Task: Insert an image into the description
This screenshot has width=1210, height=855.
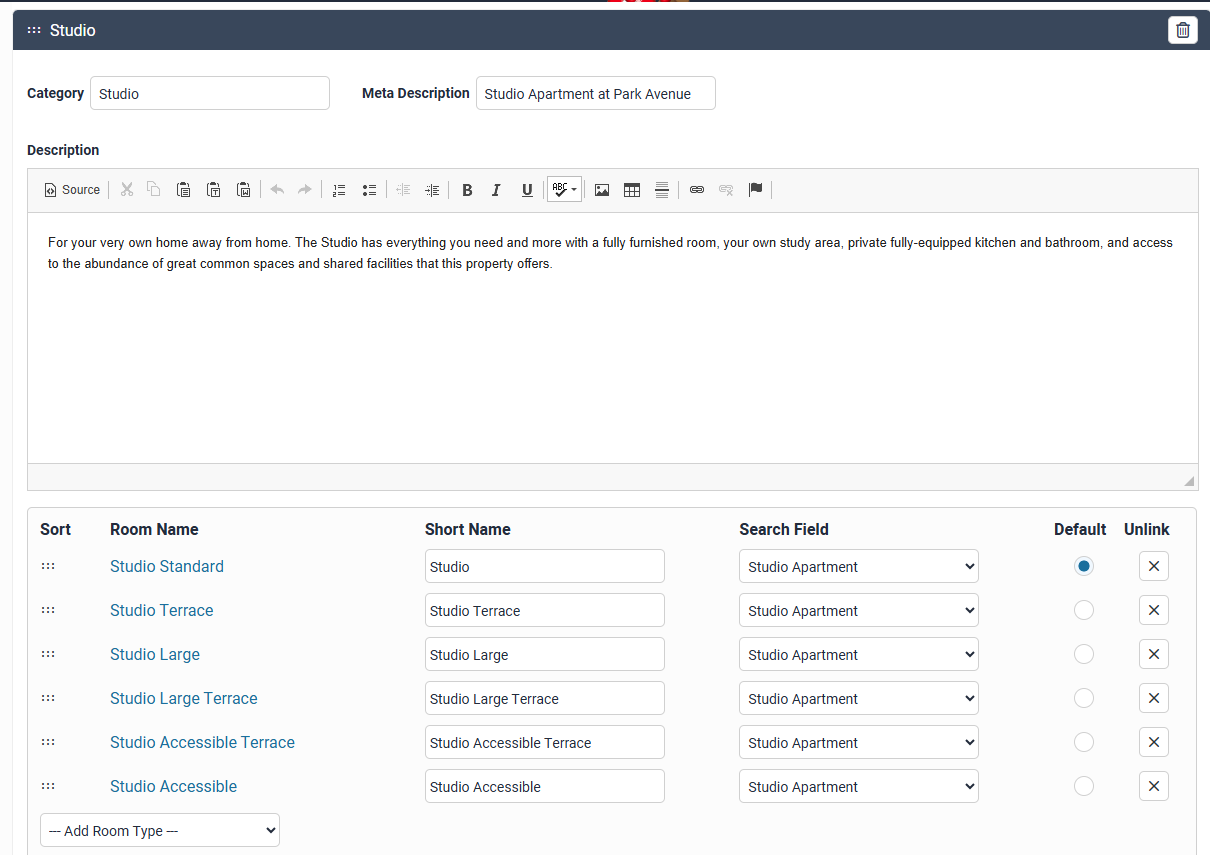Action: pyautogui.click(x=602, y=190)
